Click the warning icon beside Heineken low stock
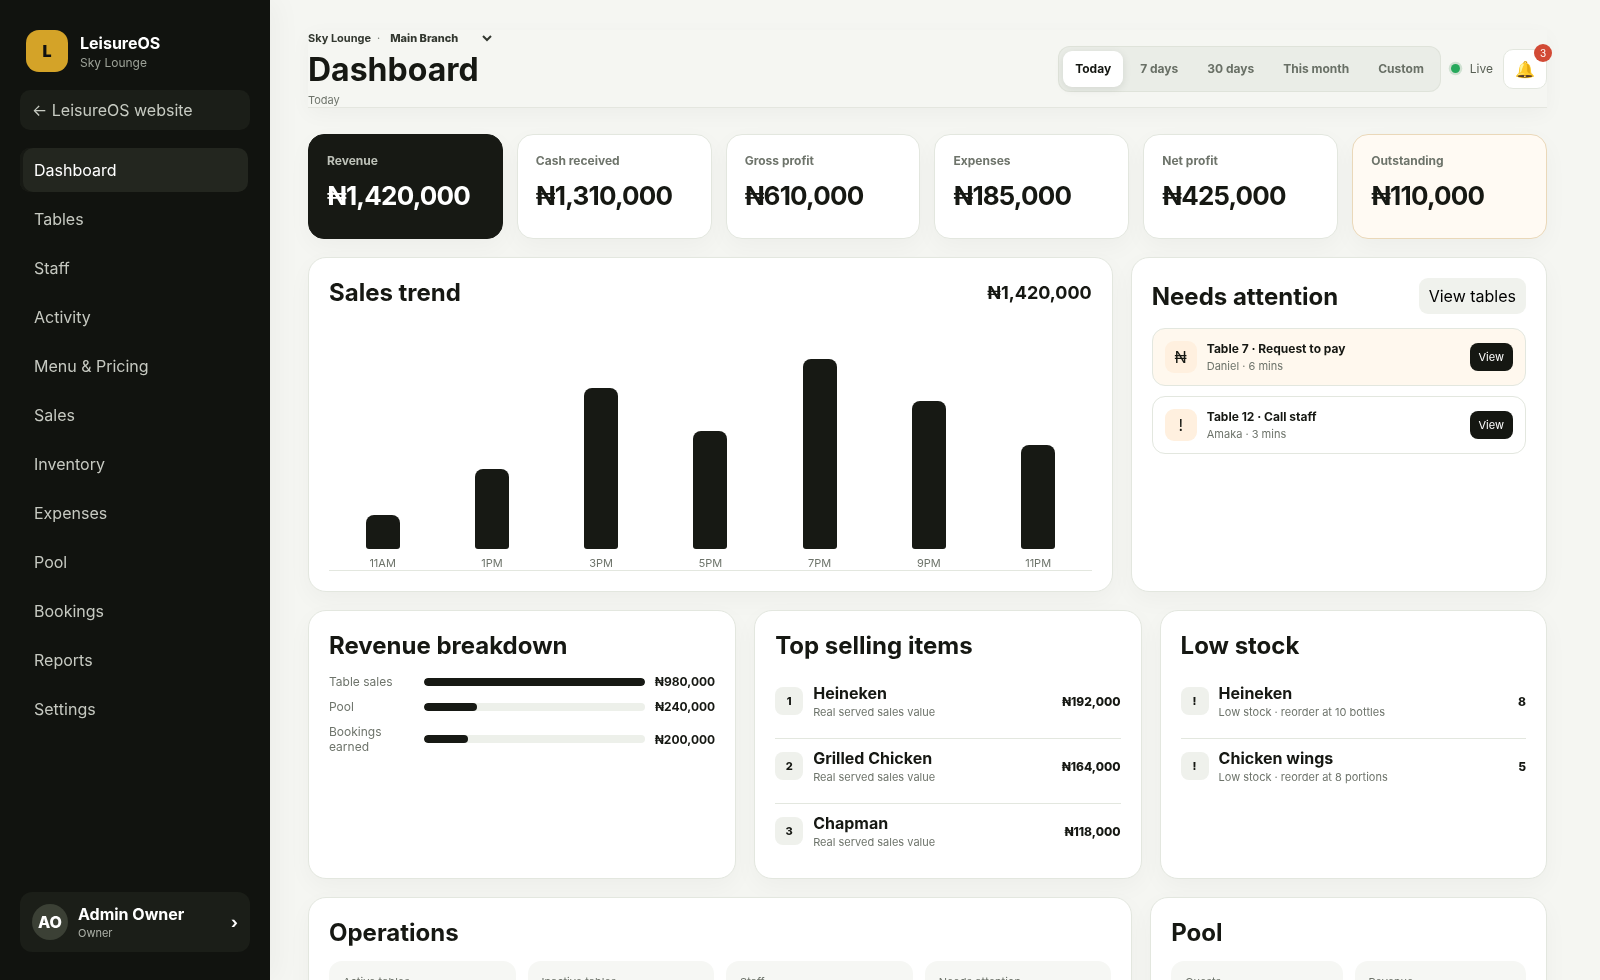 point(1194,701)
